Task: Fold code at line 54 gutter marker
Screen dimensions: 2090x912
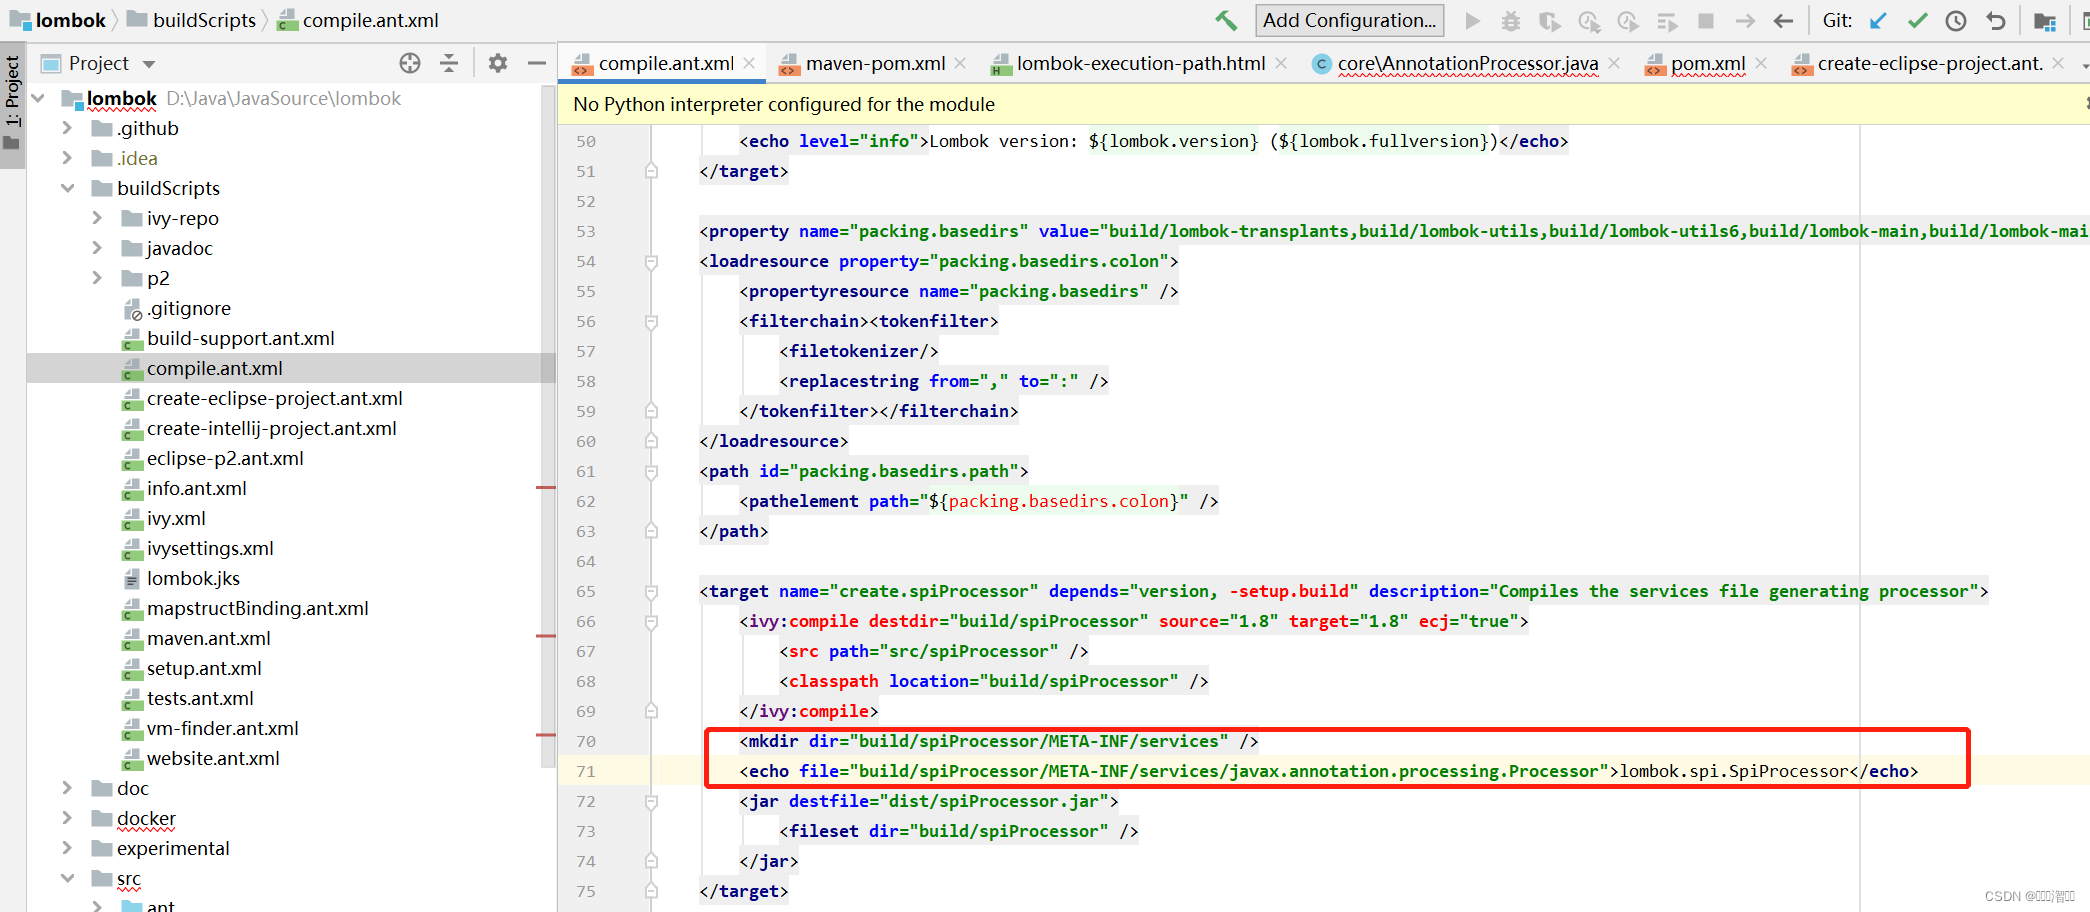Action: click(651, 261)
